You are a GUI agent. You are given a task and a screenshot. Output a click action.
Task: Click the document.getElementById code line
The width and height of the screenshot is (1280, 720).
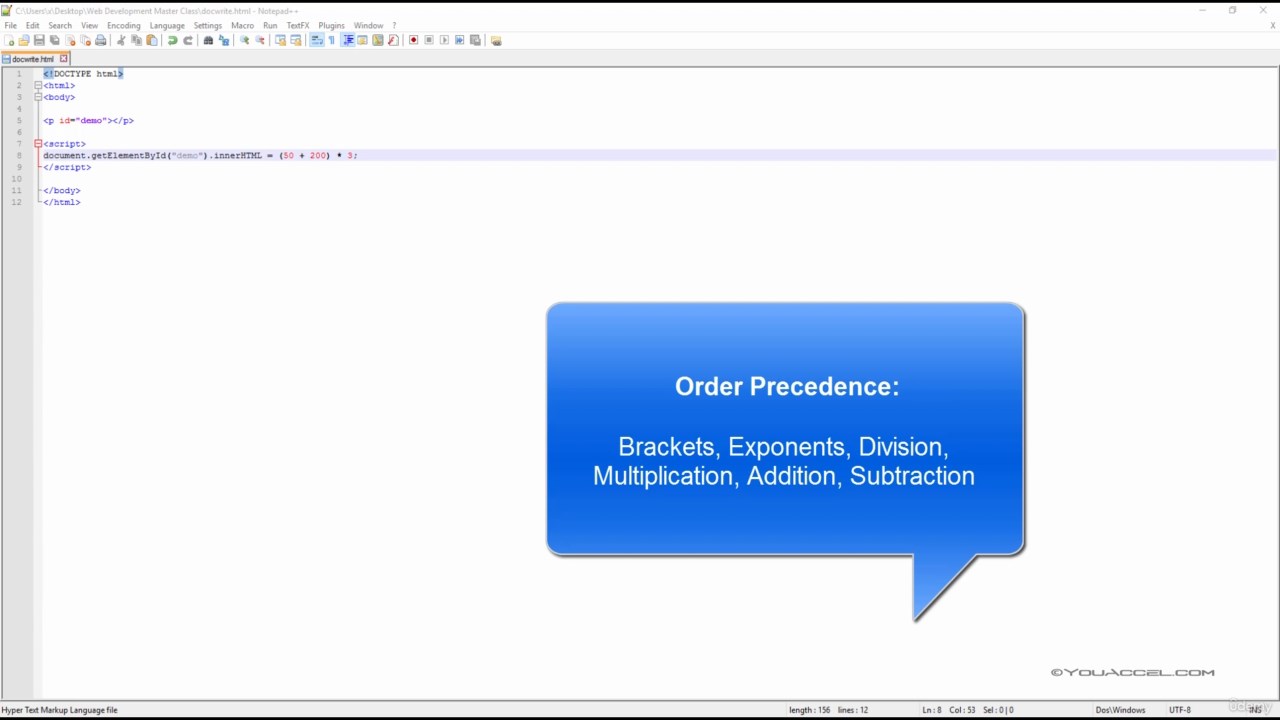(200, 155)
